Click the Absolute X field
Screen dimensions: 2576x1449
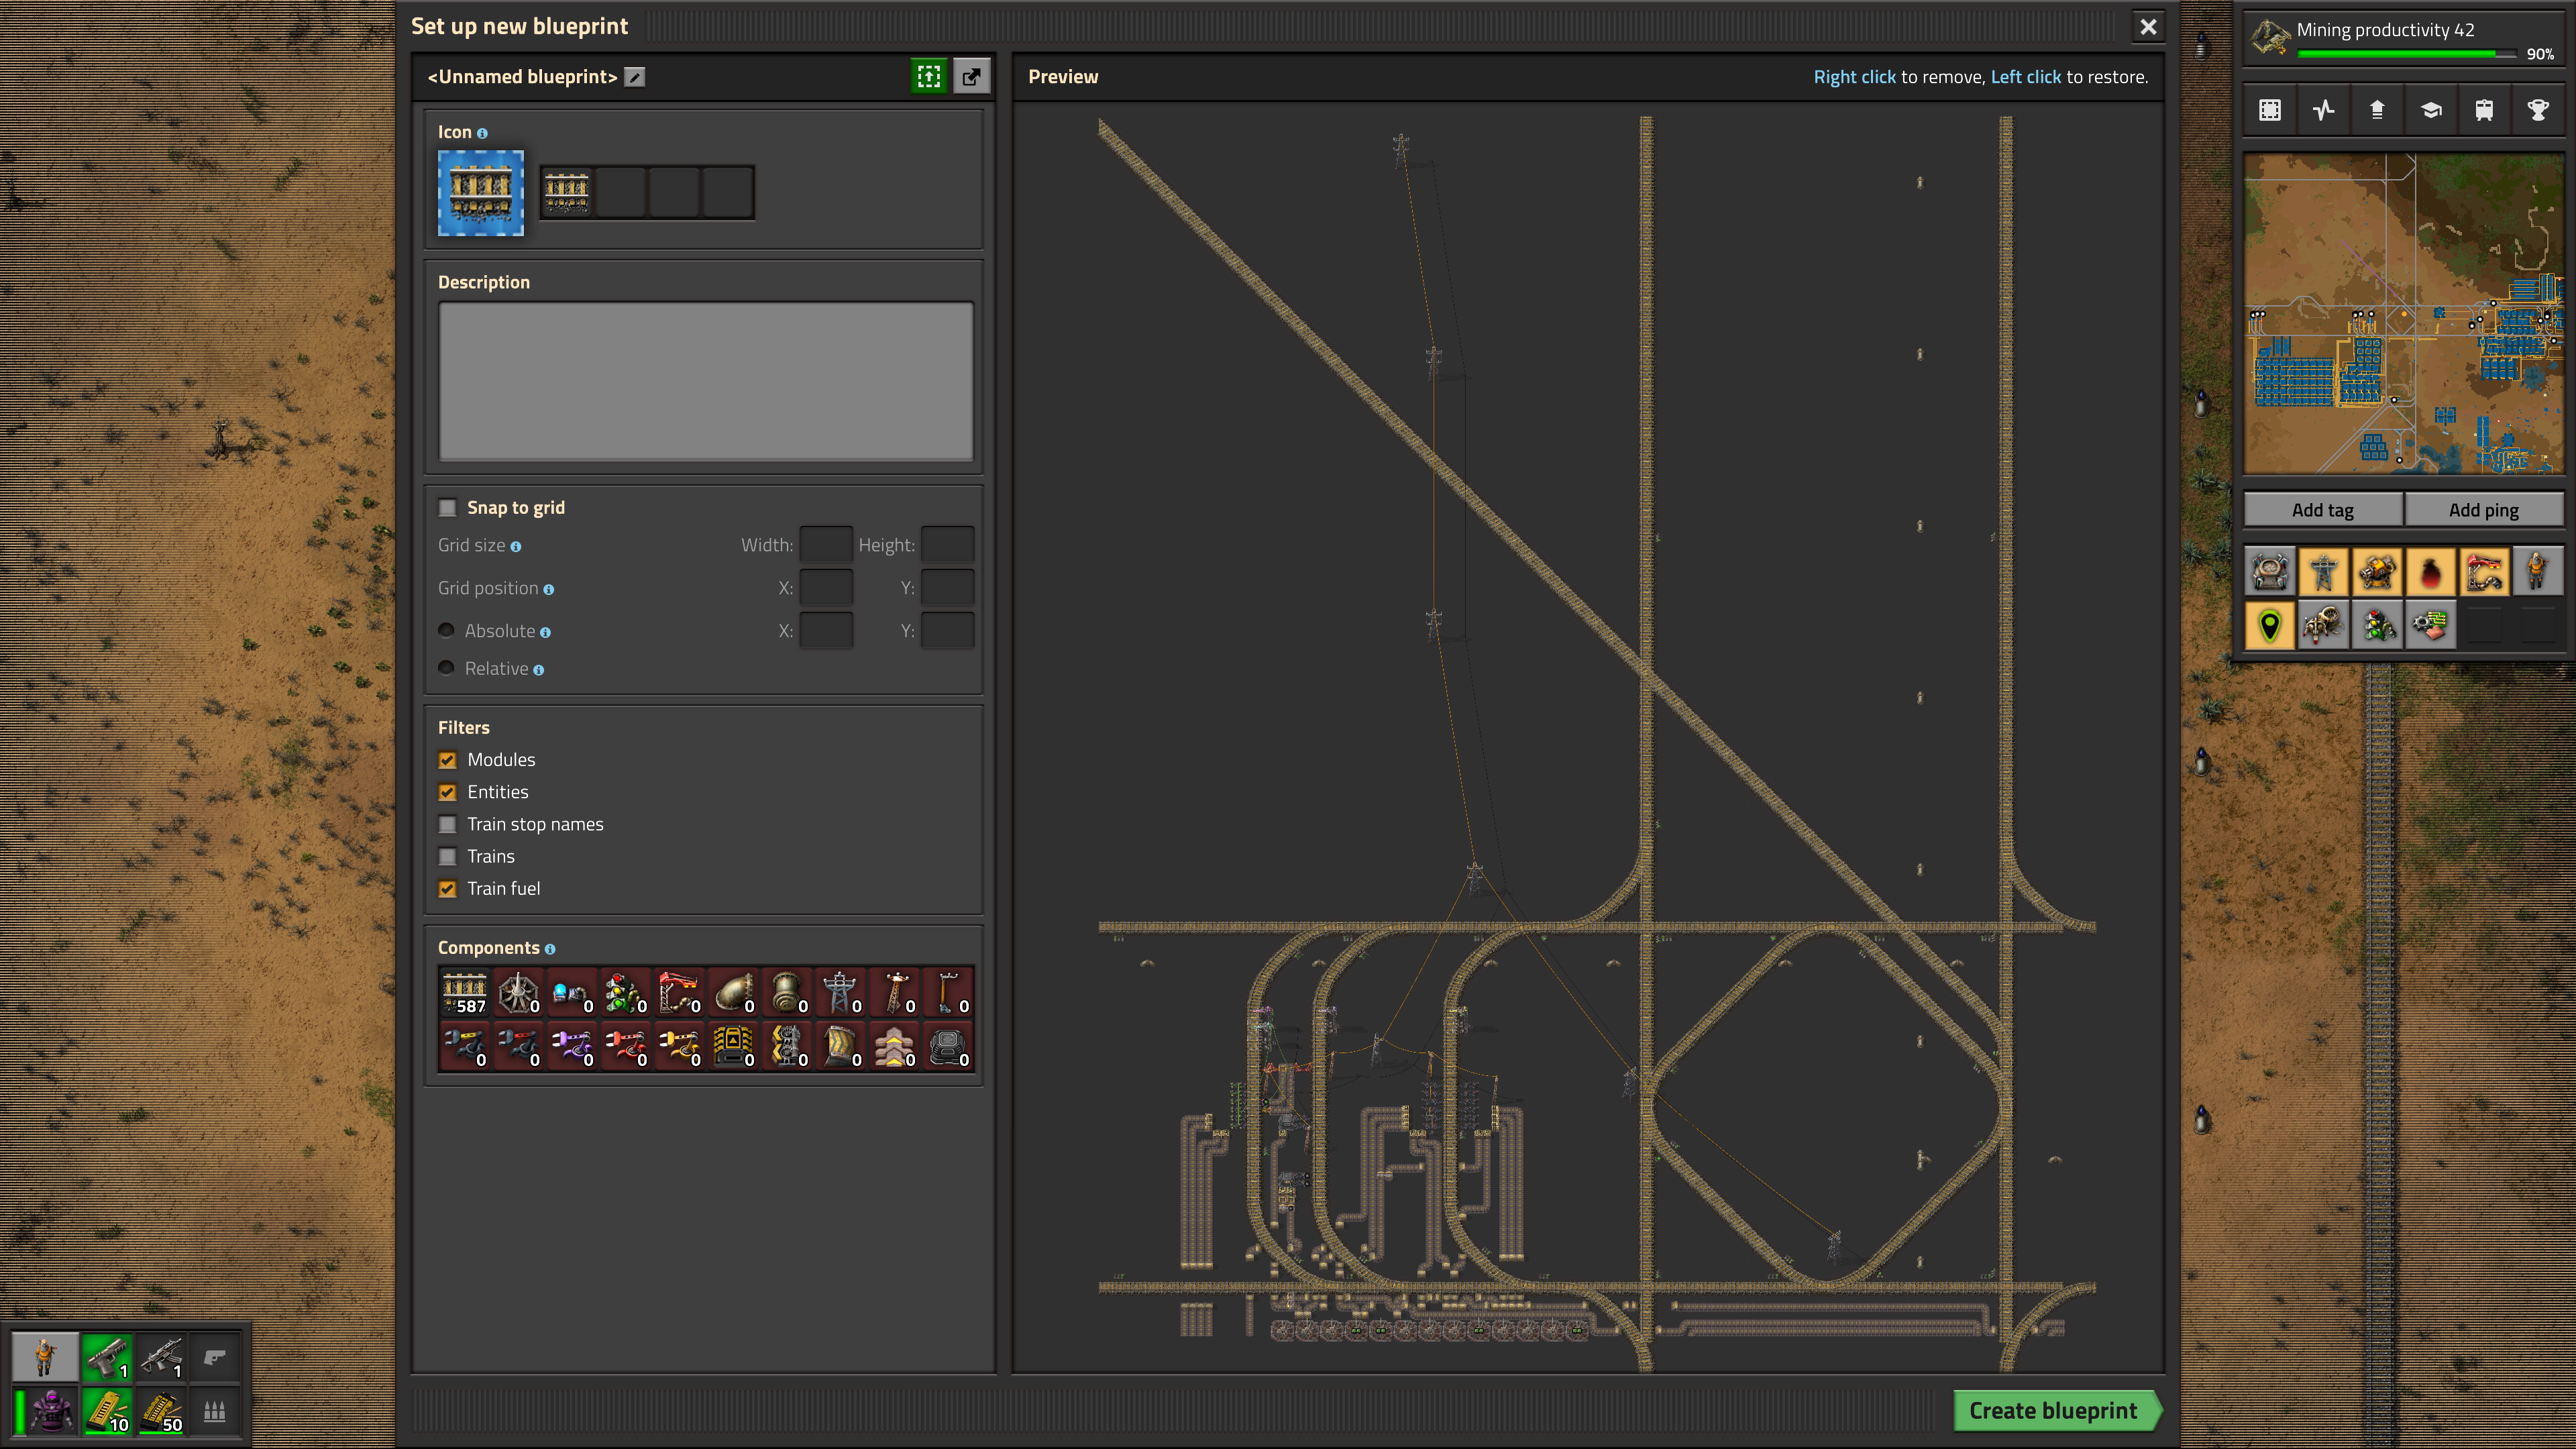pos(826,631)
